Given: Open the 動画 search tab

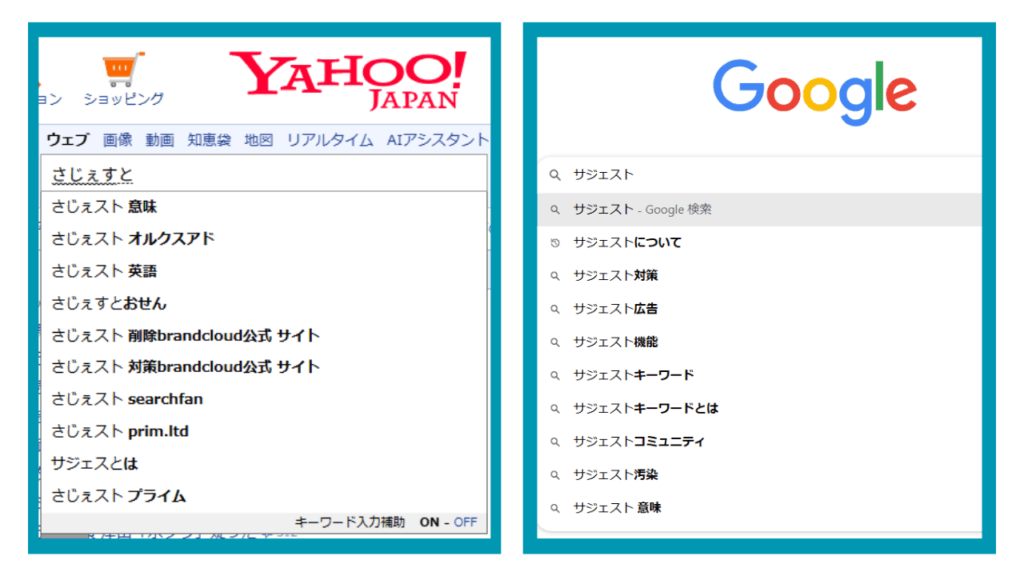Looking at the screenshot, I should coord(158,140).
